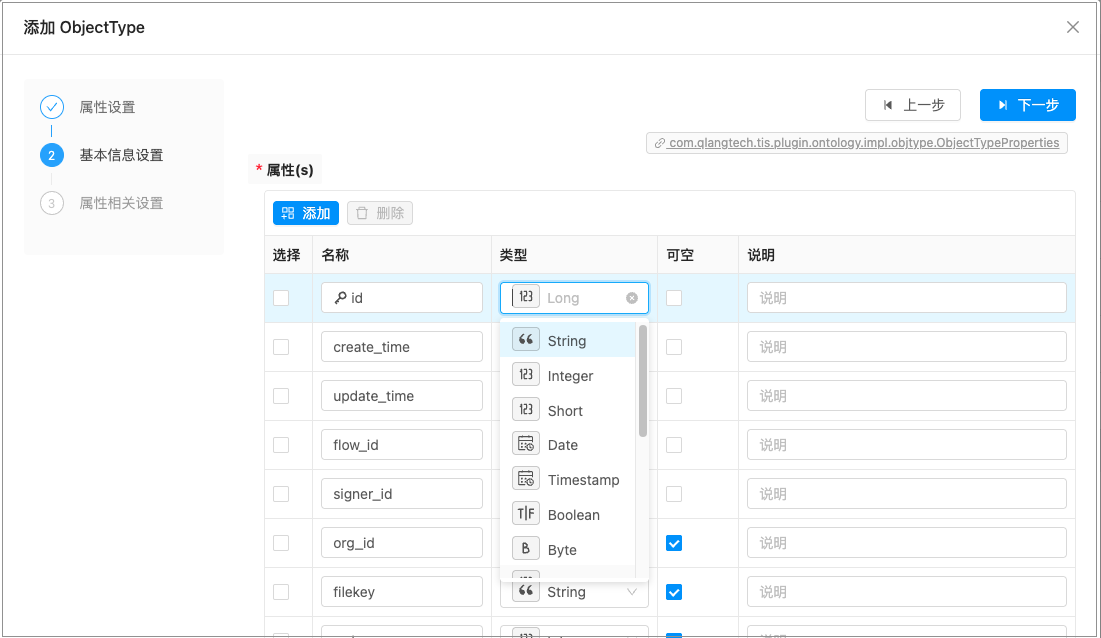Click the numeric type icon beside Long
1101x638 pixels.
(x=525, y=297)
